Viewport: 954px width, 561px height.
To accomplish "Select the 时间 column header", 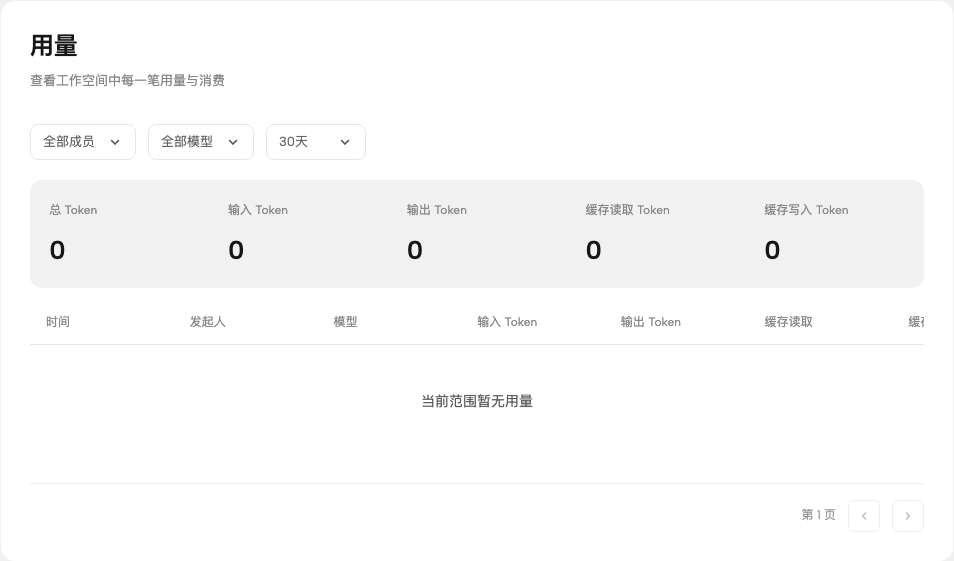I will 58,322.
